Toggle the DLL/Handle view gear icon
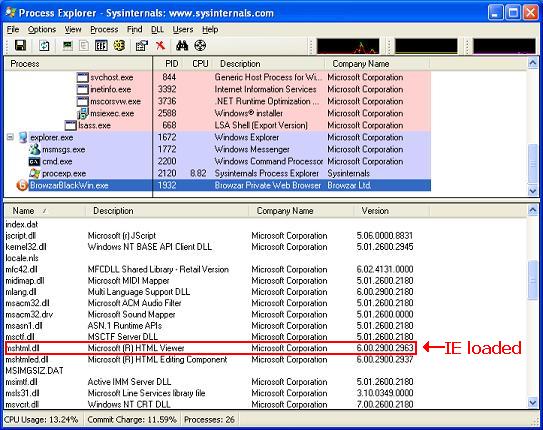 pos(119,45)
